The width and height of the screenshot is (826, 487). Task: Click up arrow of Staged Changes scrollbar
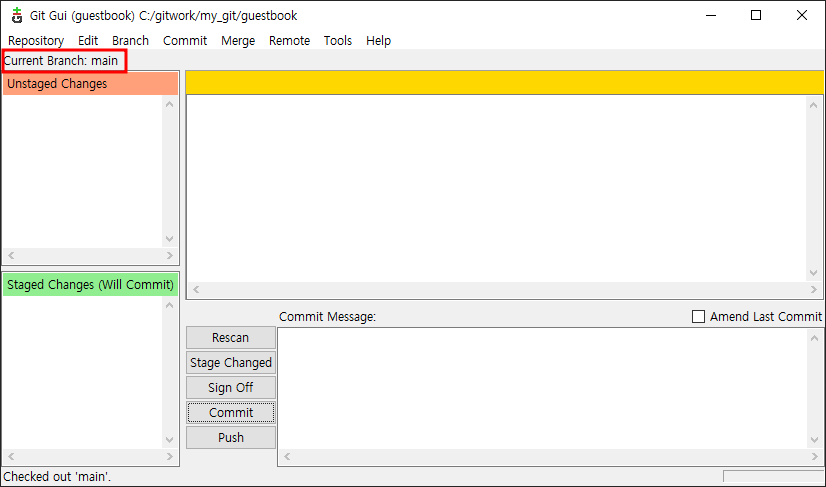pos(170,305)
